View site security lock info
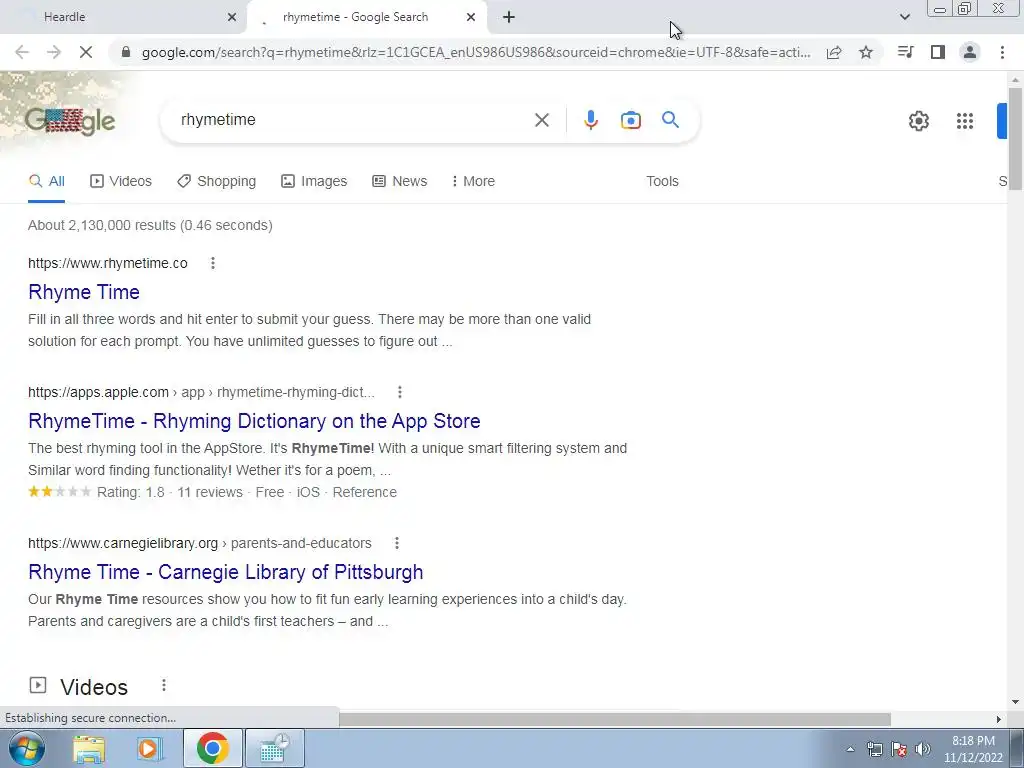Screen dimensions: 1024x768 click(x=127, y=52)
